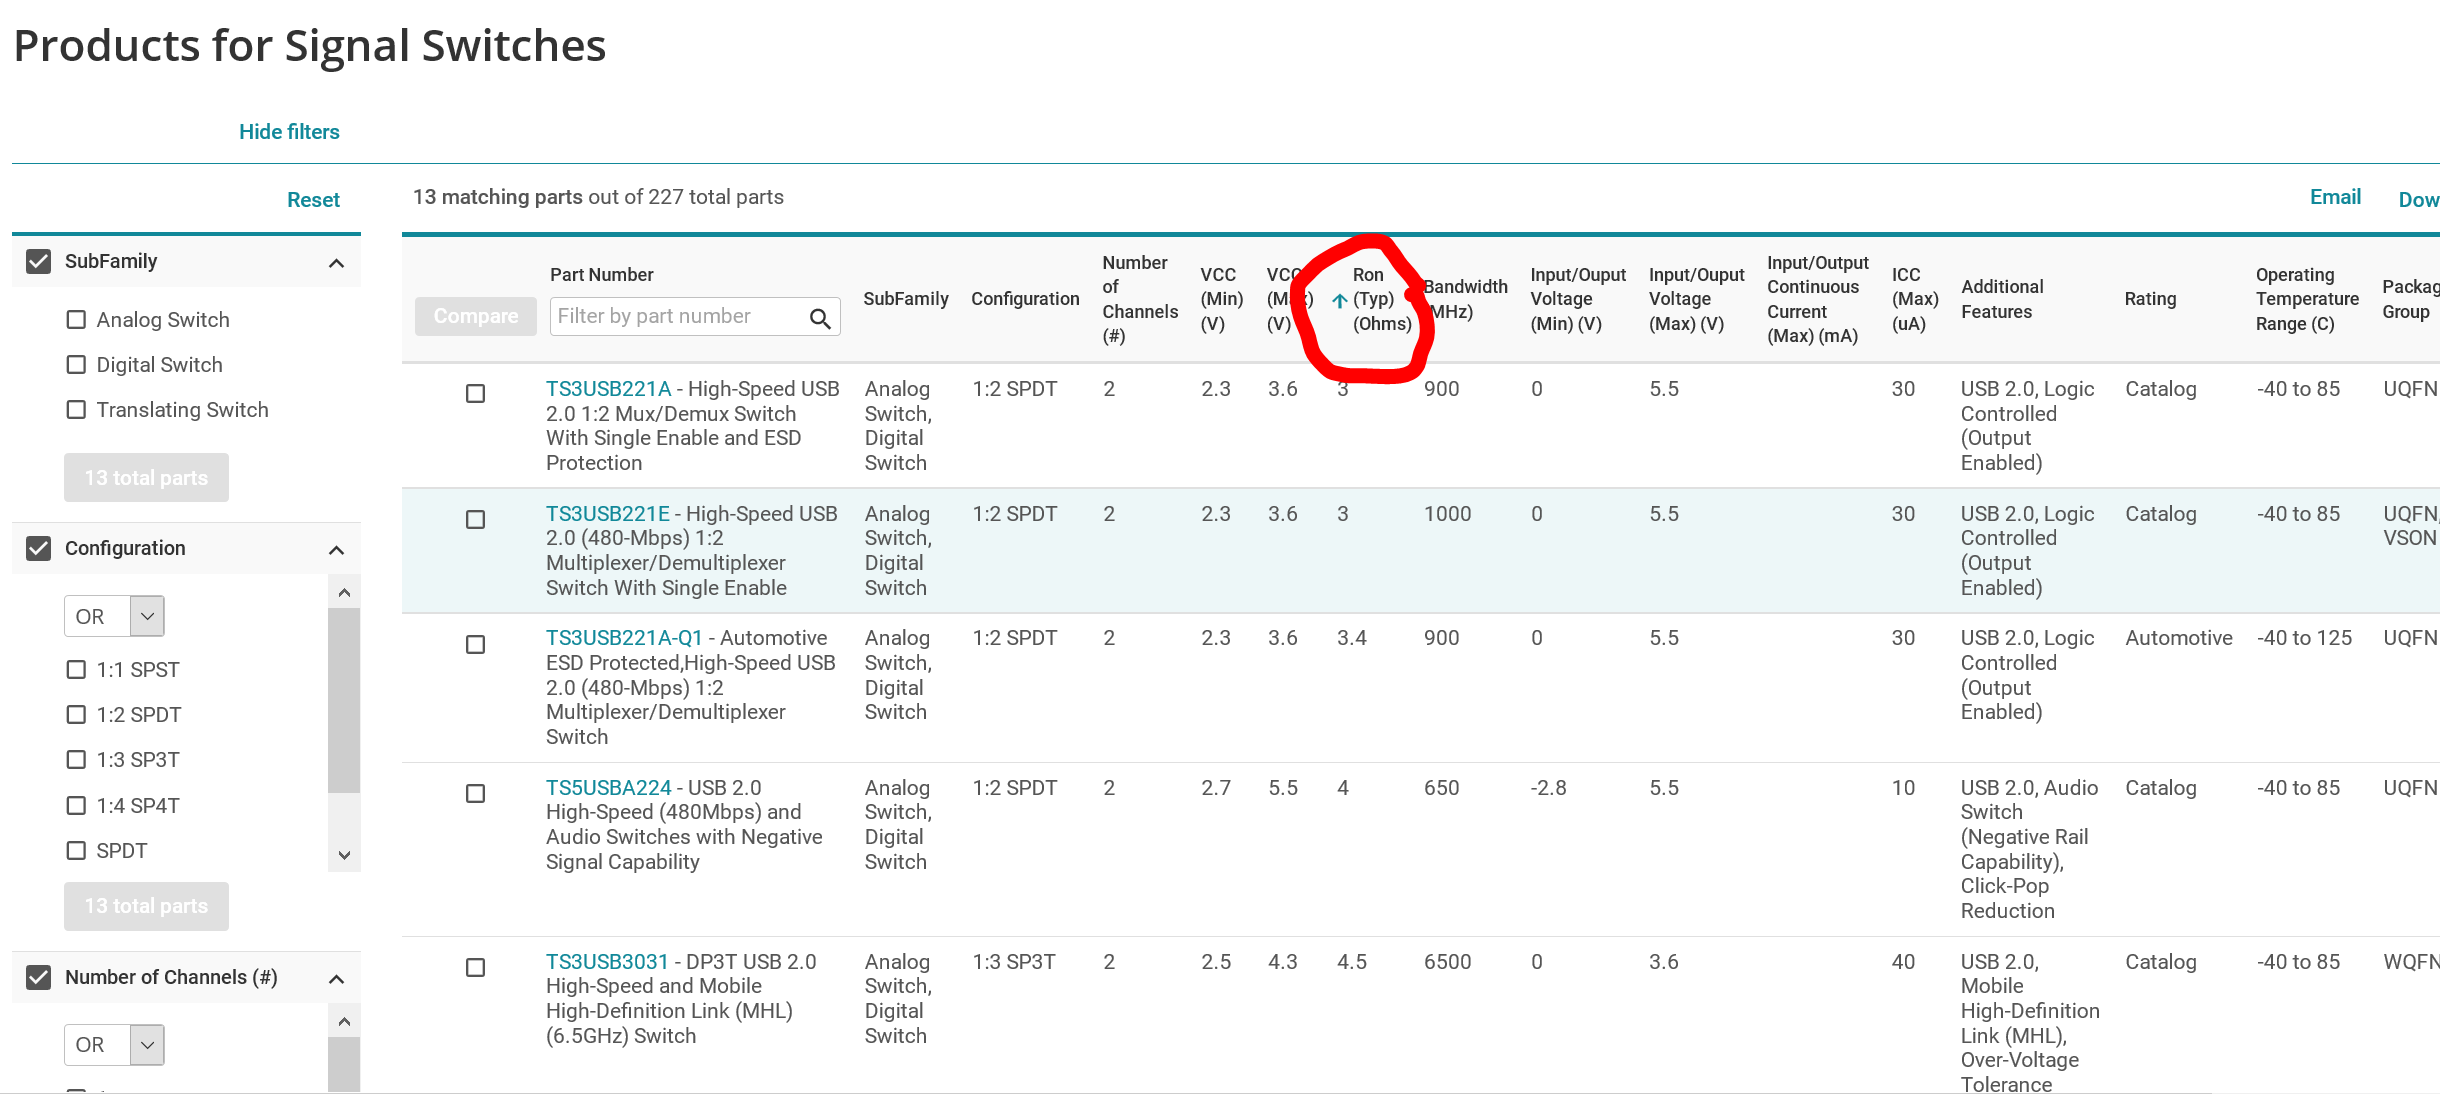The height and width of the screenshot is (1094, 2440).
Task: Click the Configuration list scrollbar thumb
Action: pos(344,700)
